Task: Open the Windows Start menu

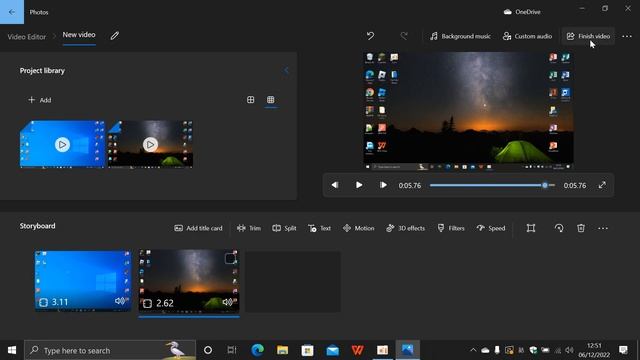Action: [x=12, y=350]
